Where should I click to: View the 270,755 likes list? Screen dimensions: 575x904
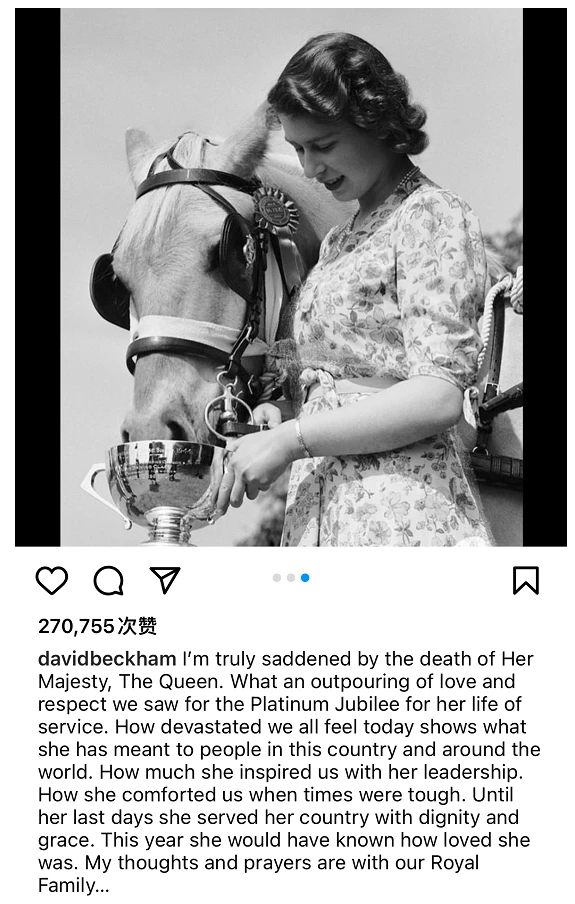(x=97, y=626)
